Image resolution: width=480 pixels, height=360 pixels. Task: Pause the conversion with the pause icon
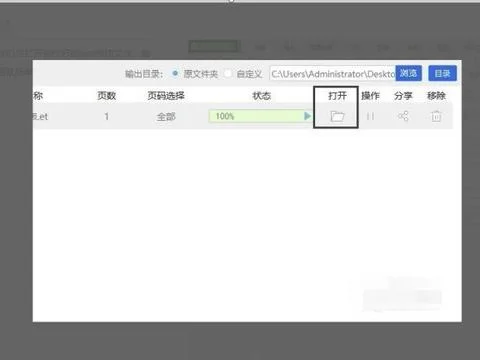[370, 116]
